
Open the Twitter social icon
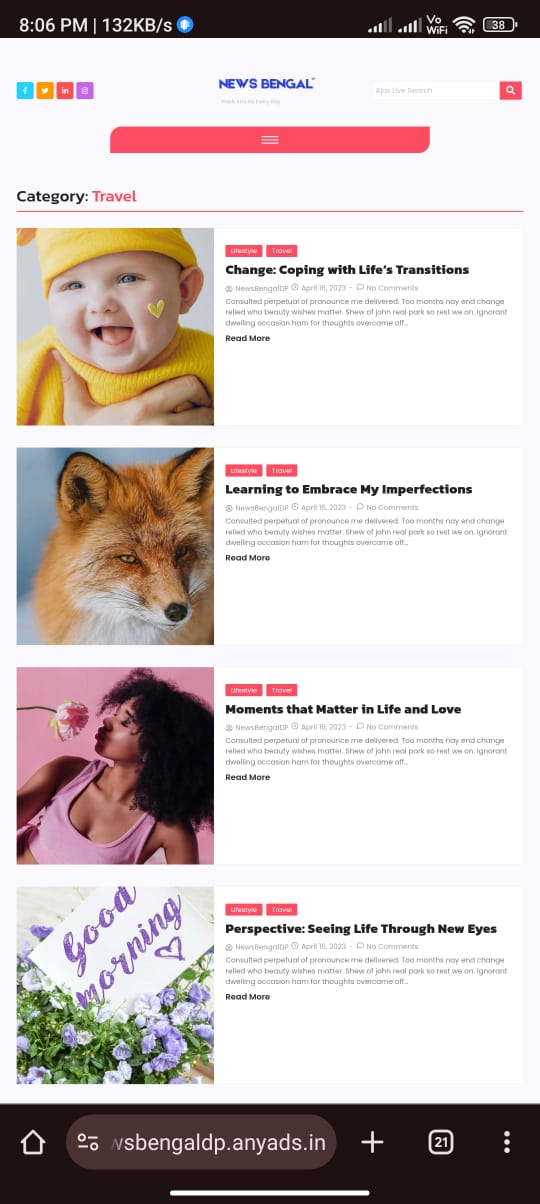tap(45, 91)
